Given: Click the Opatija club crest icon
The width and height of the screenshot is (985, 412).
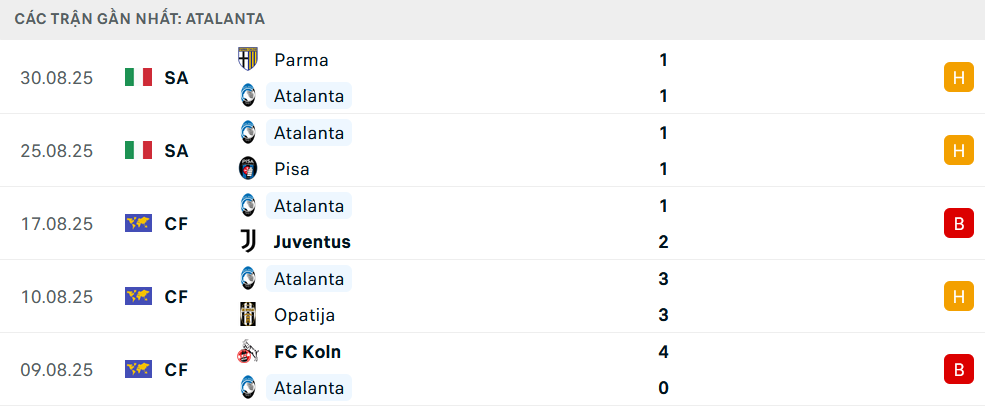Looking at the screenshot, I should tap(247, 315).
